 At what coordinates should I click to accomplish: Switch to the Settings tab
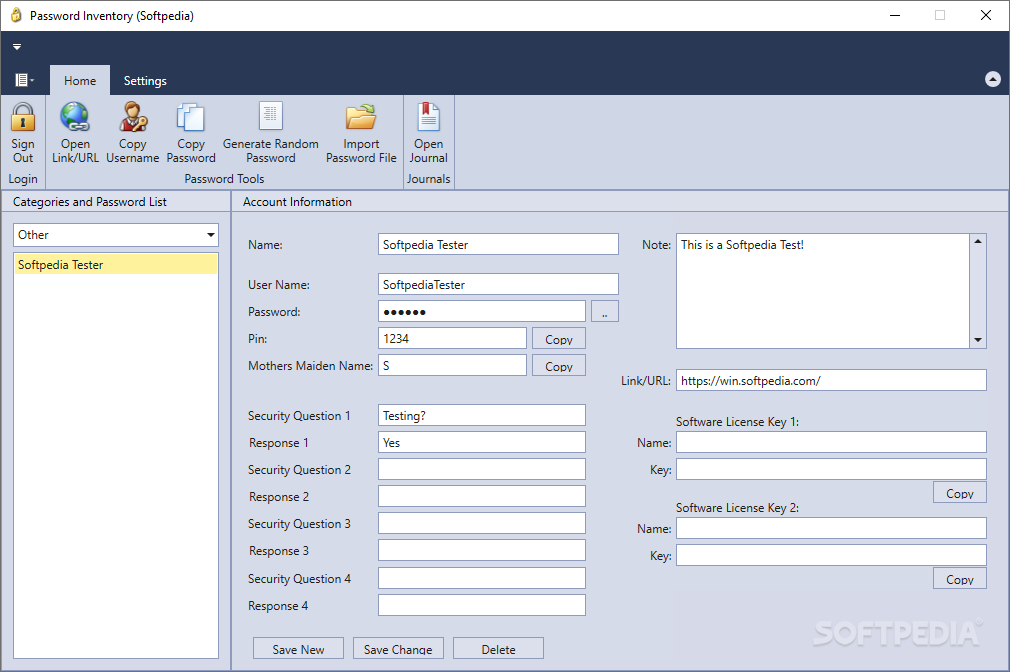pyautogui.click(x=145, y=81)
